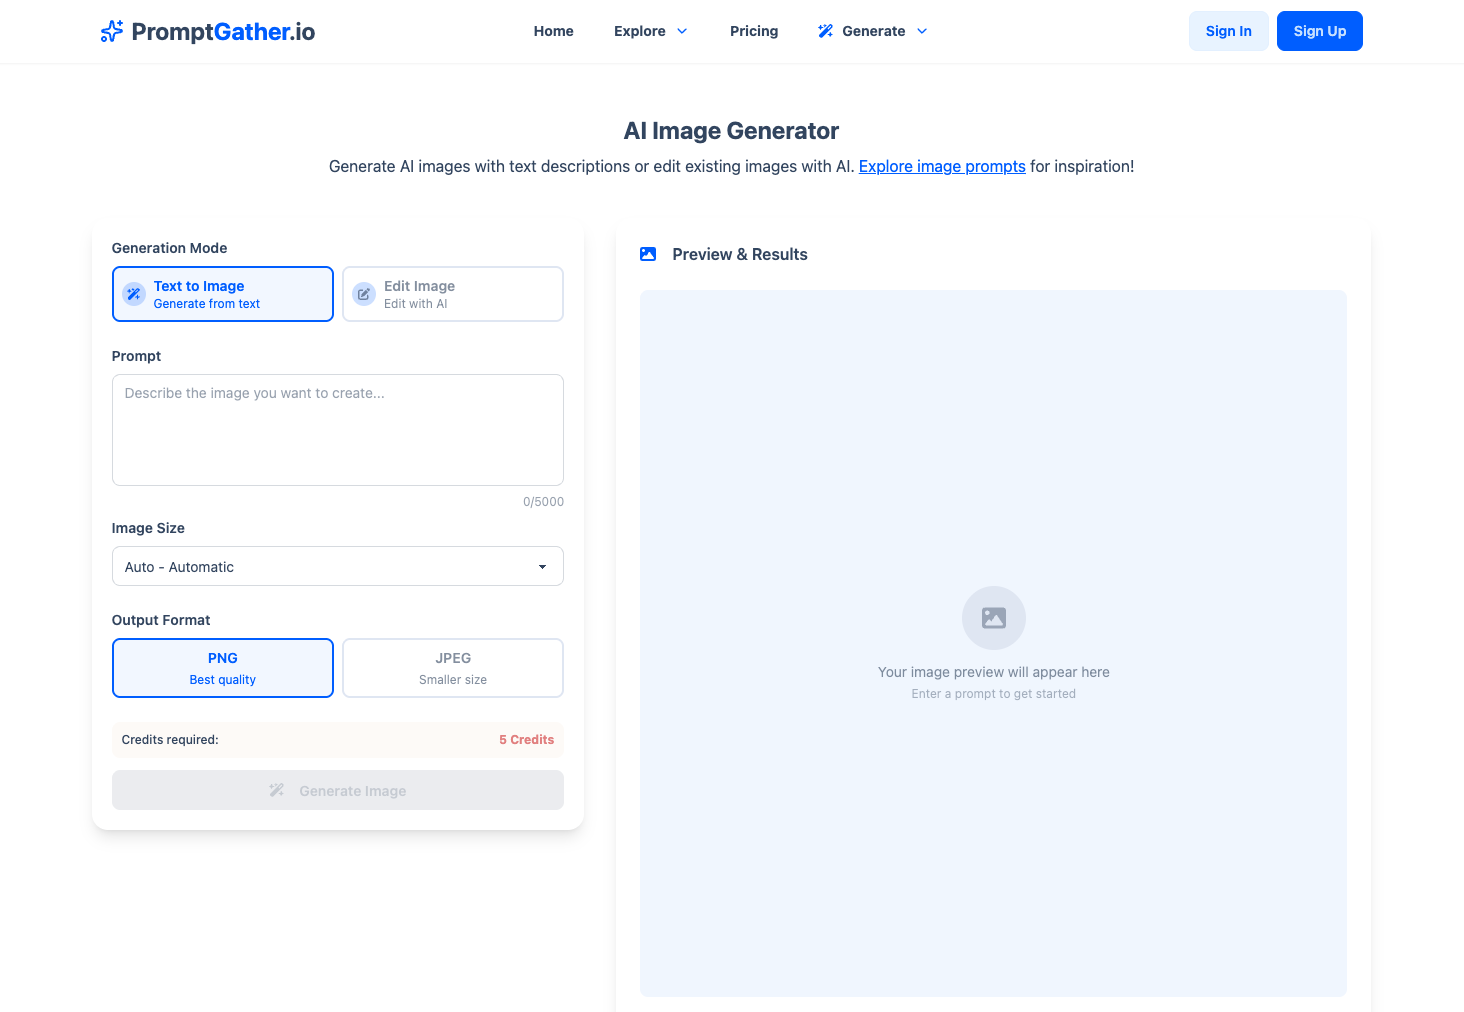Click the magic wand icon beside Generate menu
The image size is (1464, 1012).
(825, 31)
